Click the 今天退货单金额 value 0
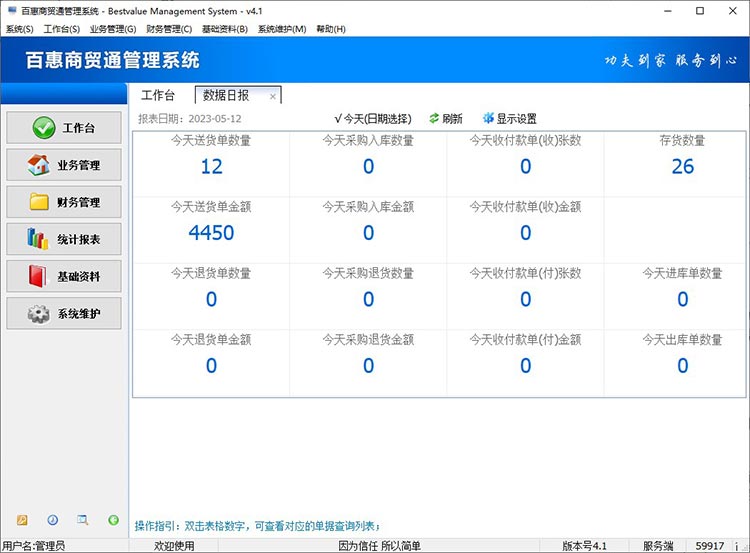 coord(211,366)
